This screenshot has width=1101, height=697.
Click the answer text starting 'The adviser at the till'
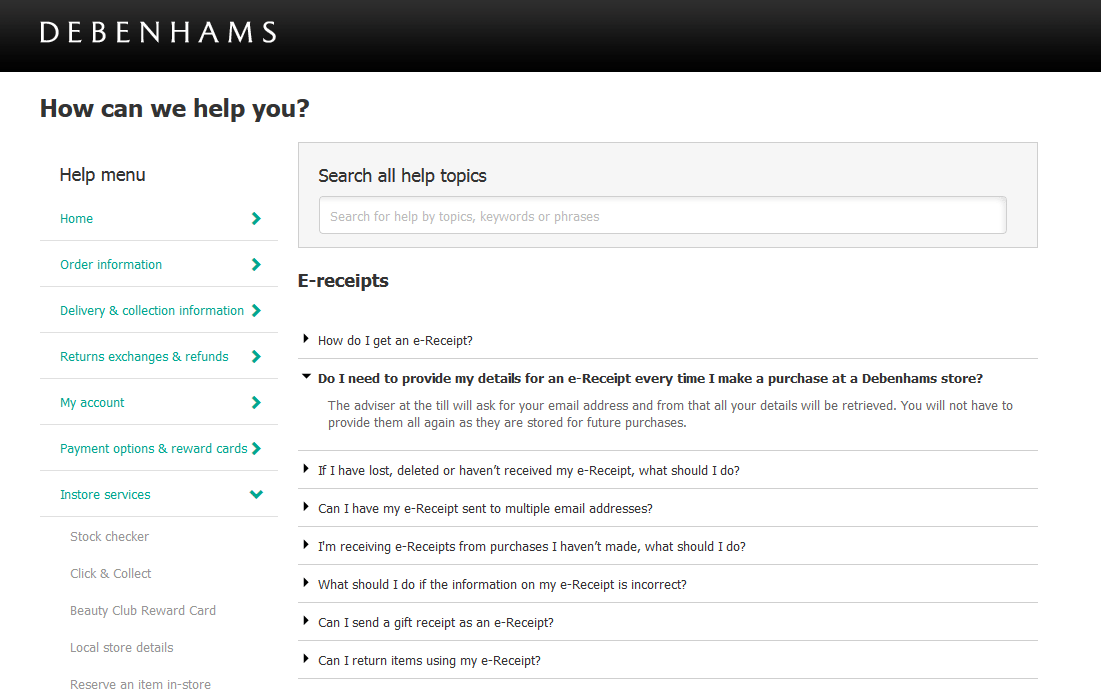pos(670,414)
